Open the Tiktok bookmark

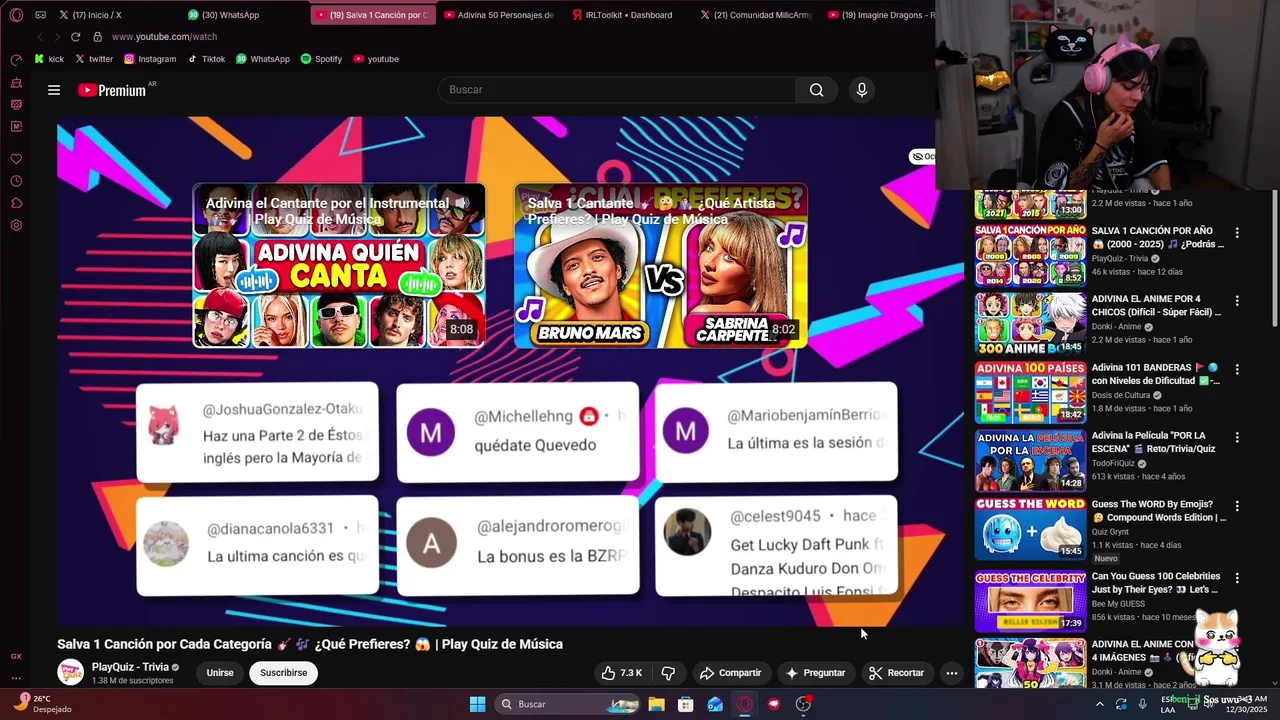[x=207, y=59]
